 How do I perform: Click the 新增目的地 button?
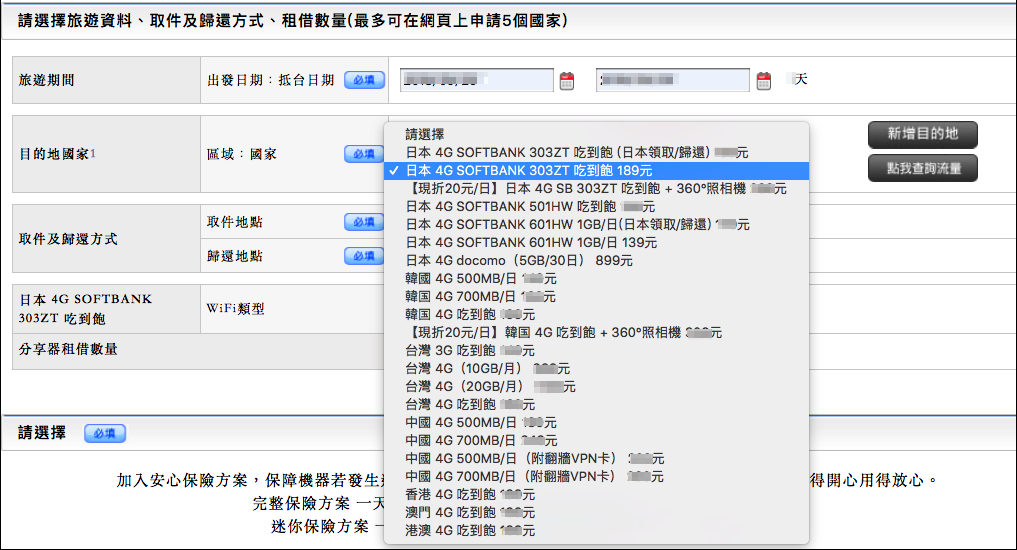tap(922, 134)
